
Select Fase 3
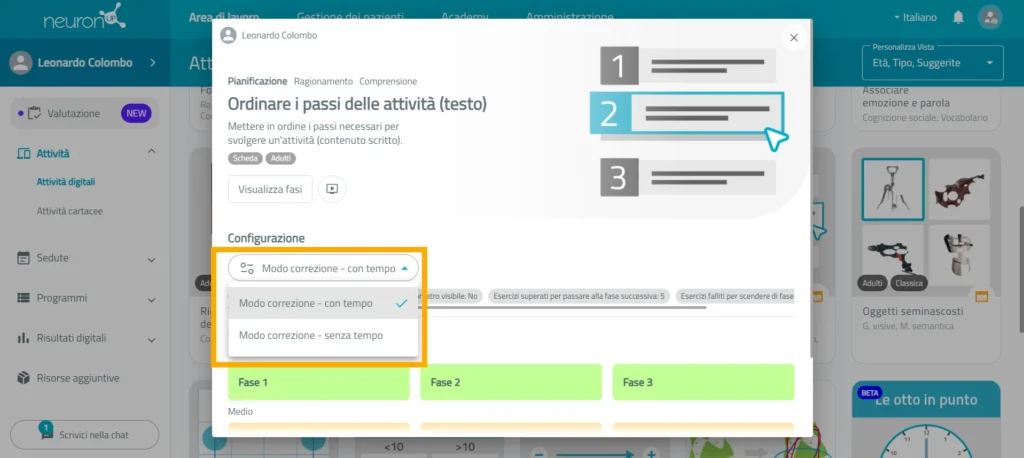point(703,382)
